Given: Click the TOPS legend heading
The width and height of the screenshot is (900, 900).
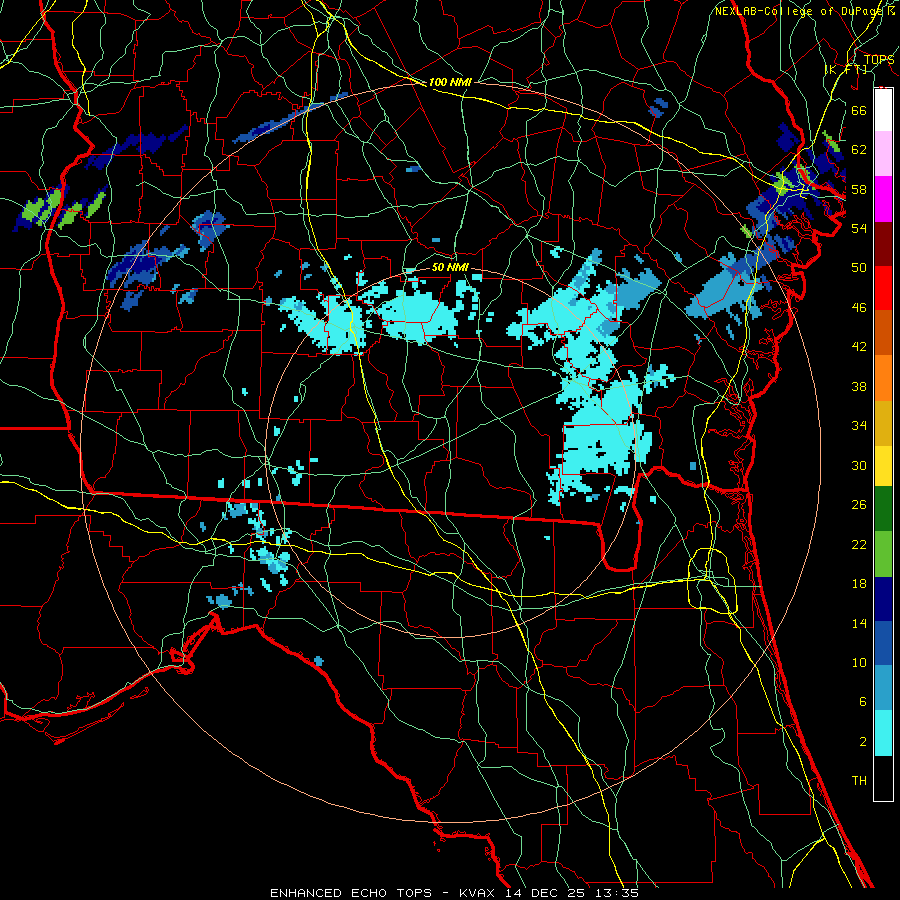Looking at the screenshot, I should (x=879, y=59).
